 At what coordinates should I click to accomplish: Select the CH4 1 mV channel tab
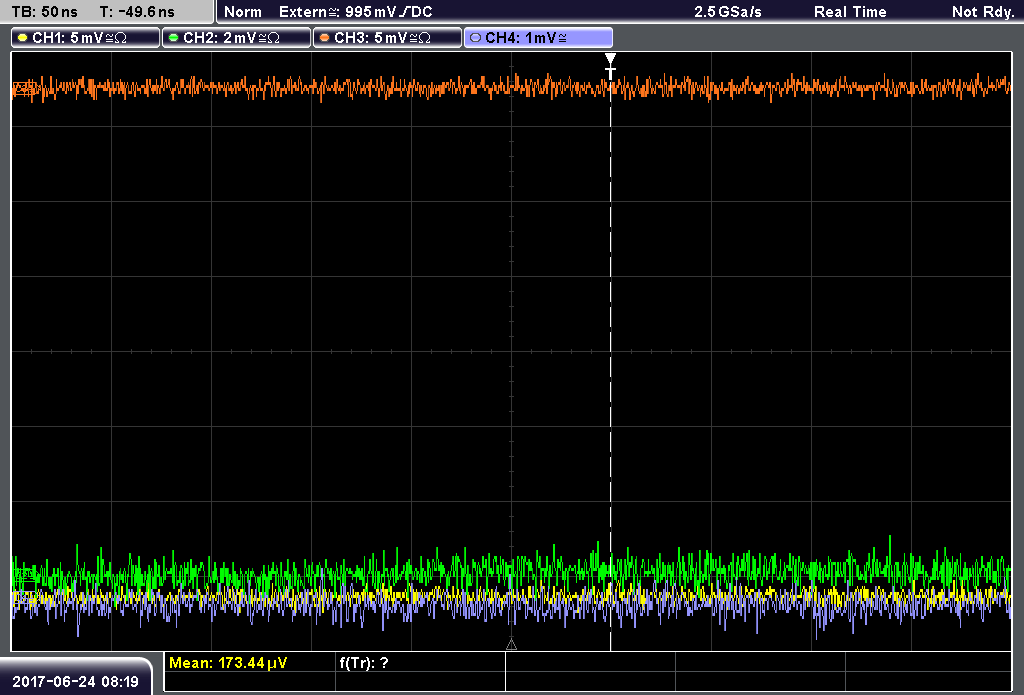(538, 38)
